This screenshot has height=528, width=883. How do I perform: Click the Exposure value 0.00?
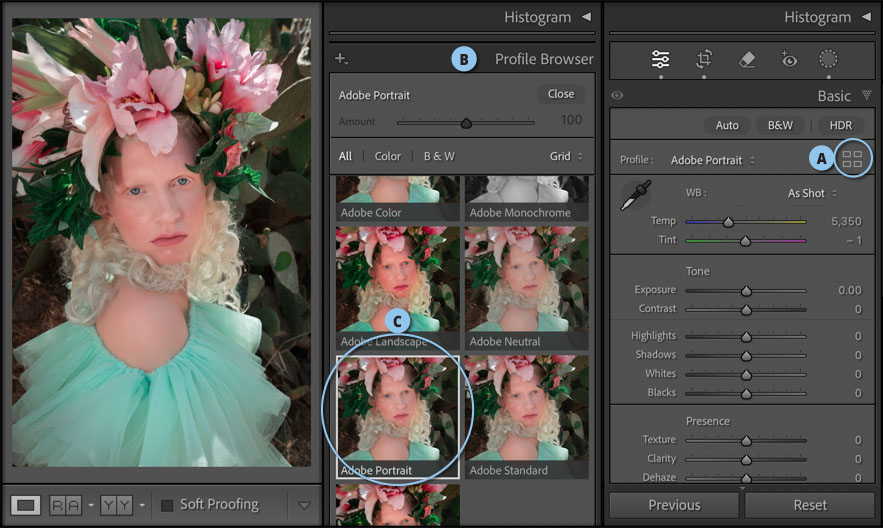pos(850,290)
